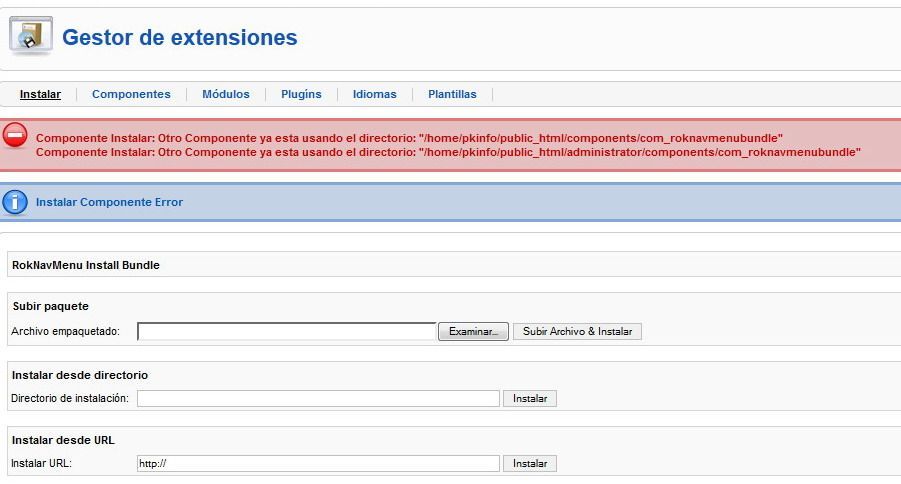Click the Gestor de extensiones heading

coord(180,37)
